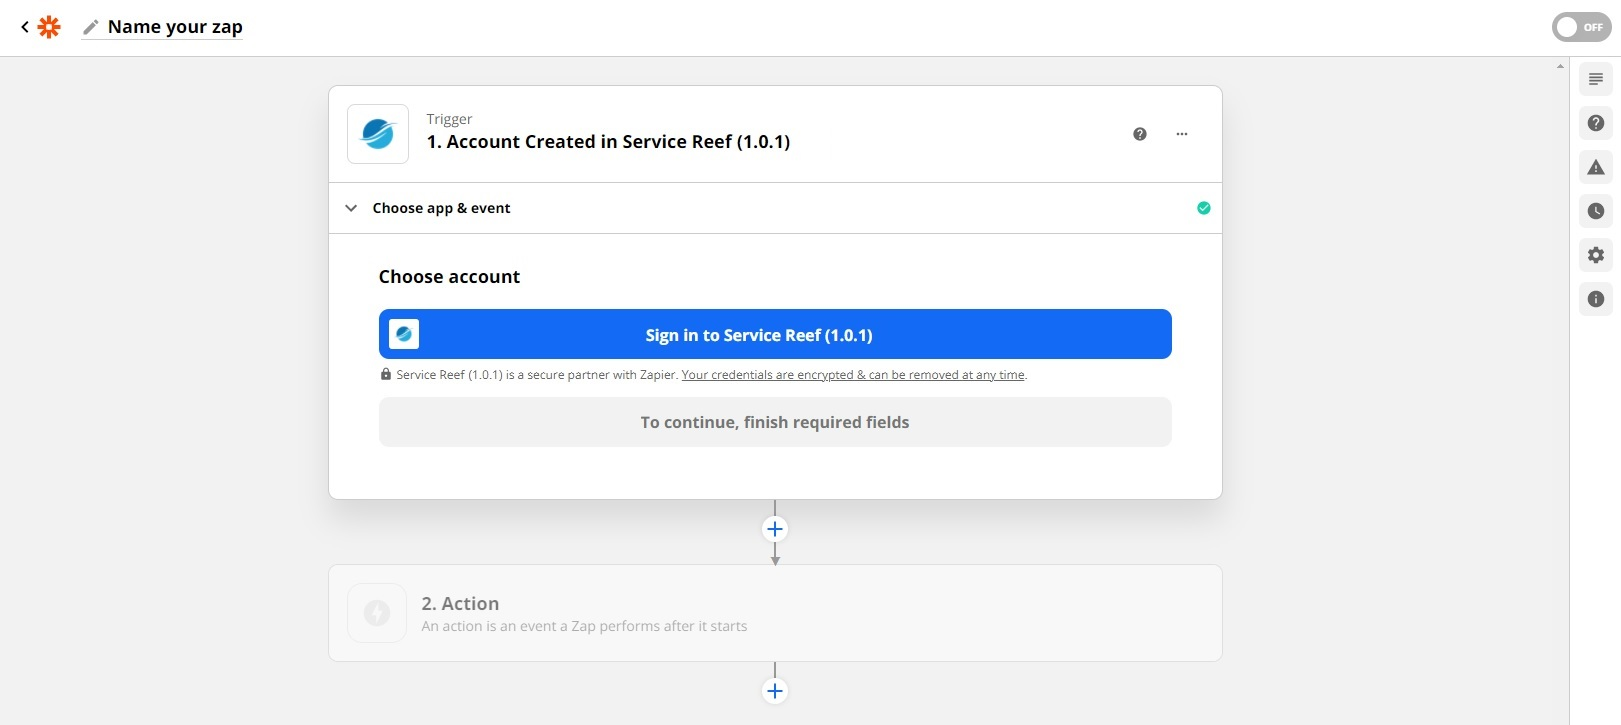Click the scrollbar up arrow
This screenshot has height=725, width=1621.
[1560, 66]
